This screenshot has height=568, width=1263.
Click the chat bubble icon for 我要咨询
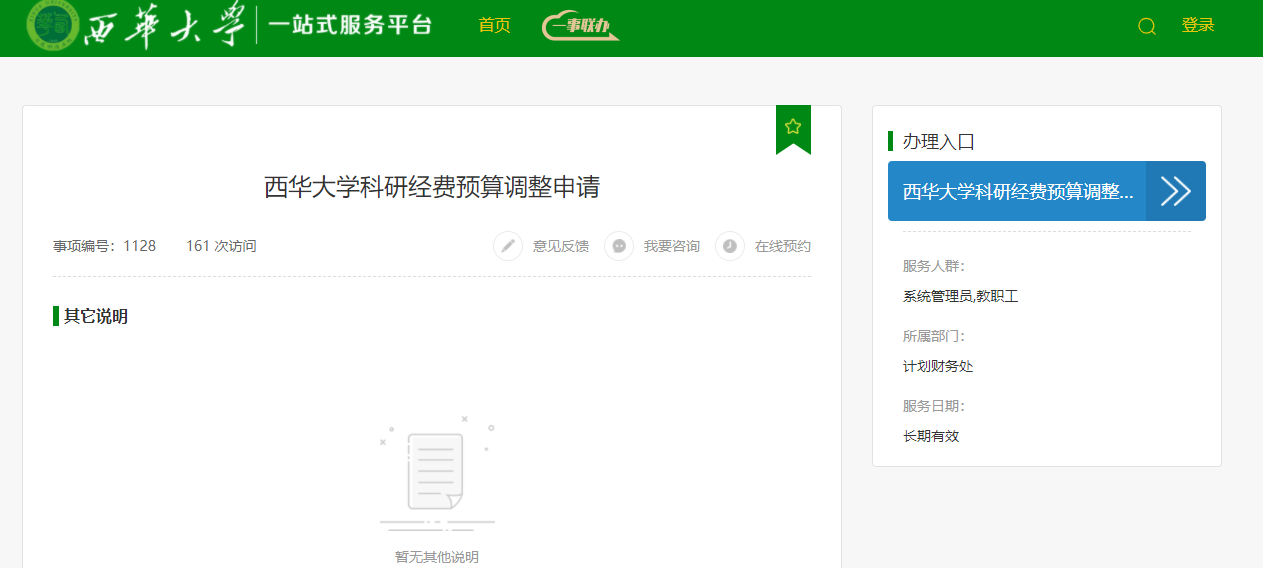tap(619, 246)
